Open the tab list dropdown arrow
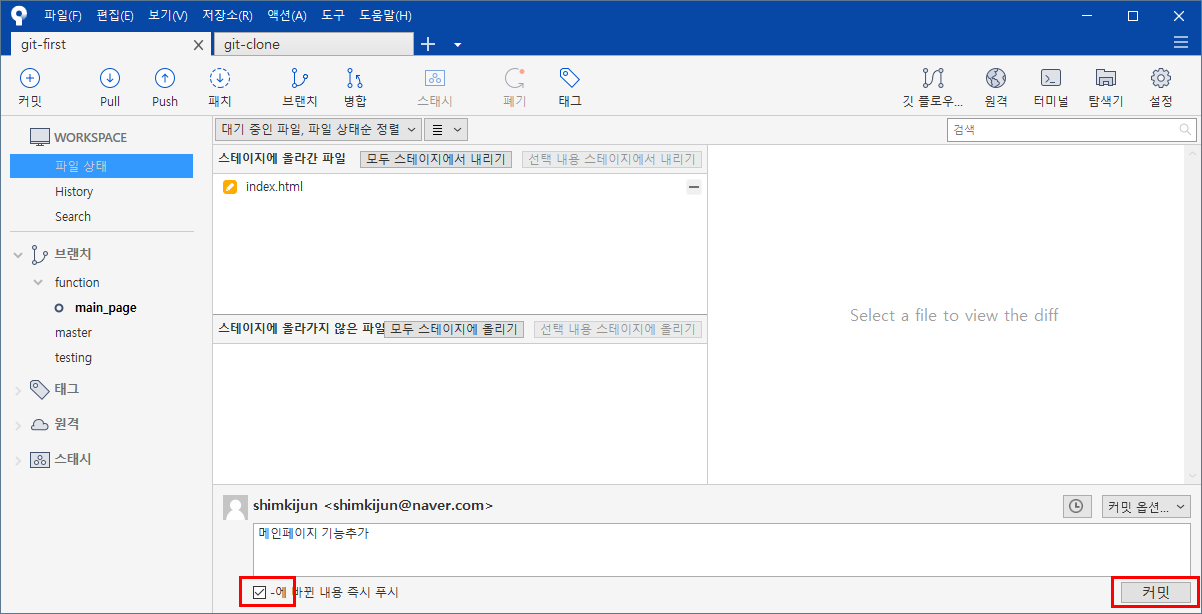Viewport: 1202px width, 614px height. (x=457, y=45)
